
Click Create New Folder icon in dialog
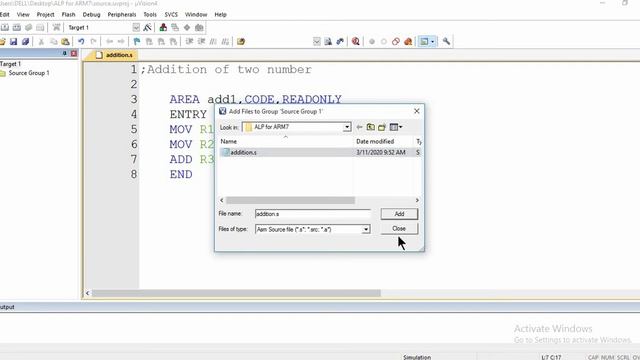(x=382, y=127)
